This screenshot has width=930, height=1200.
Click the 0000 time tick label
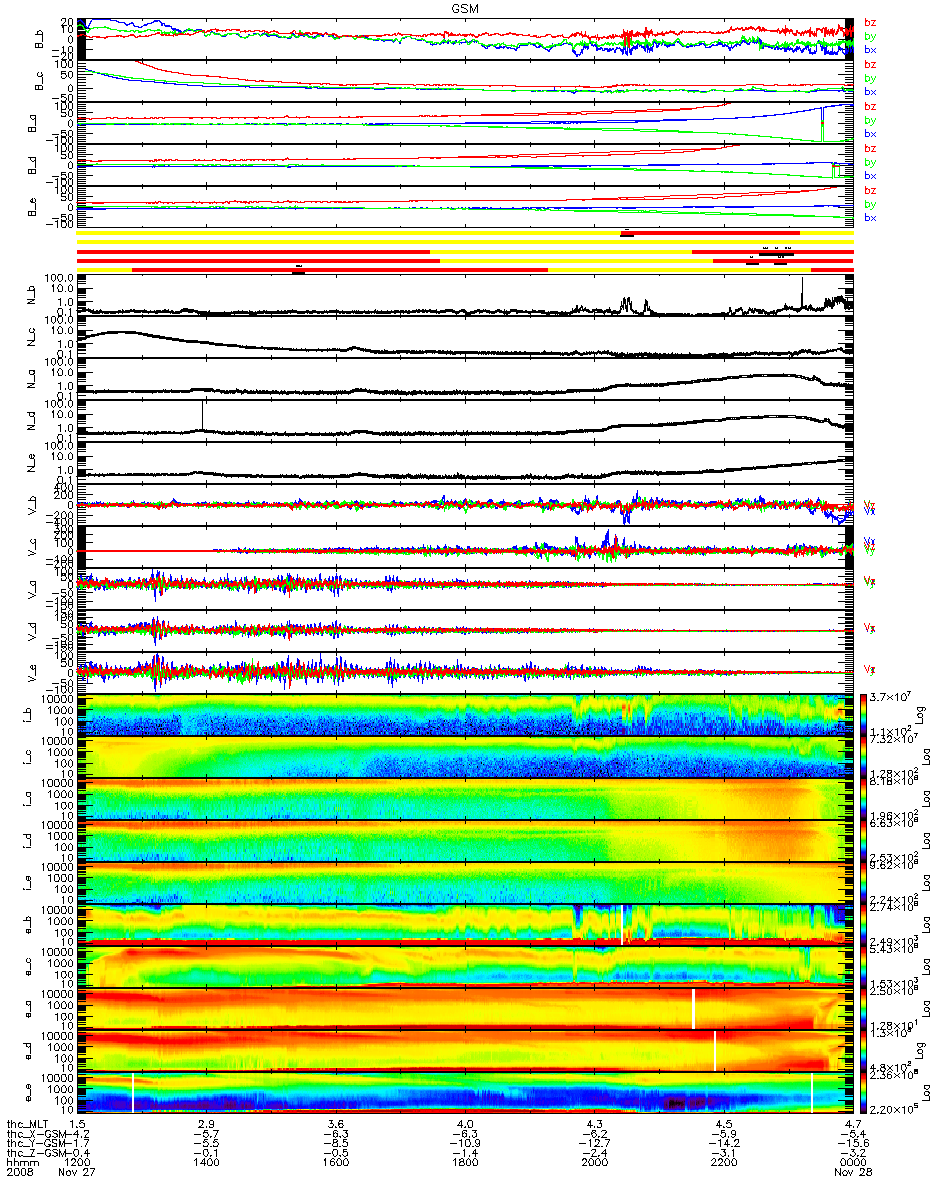[x=852, y=1163]
